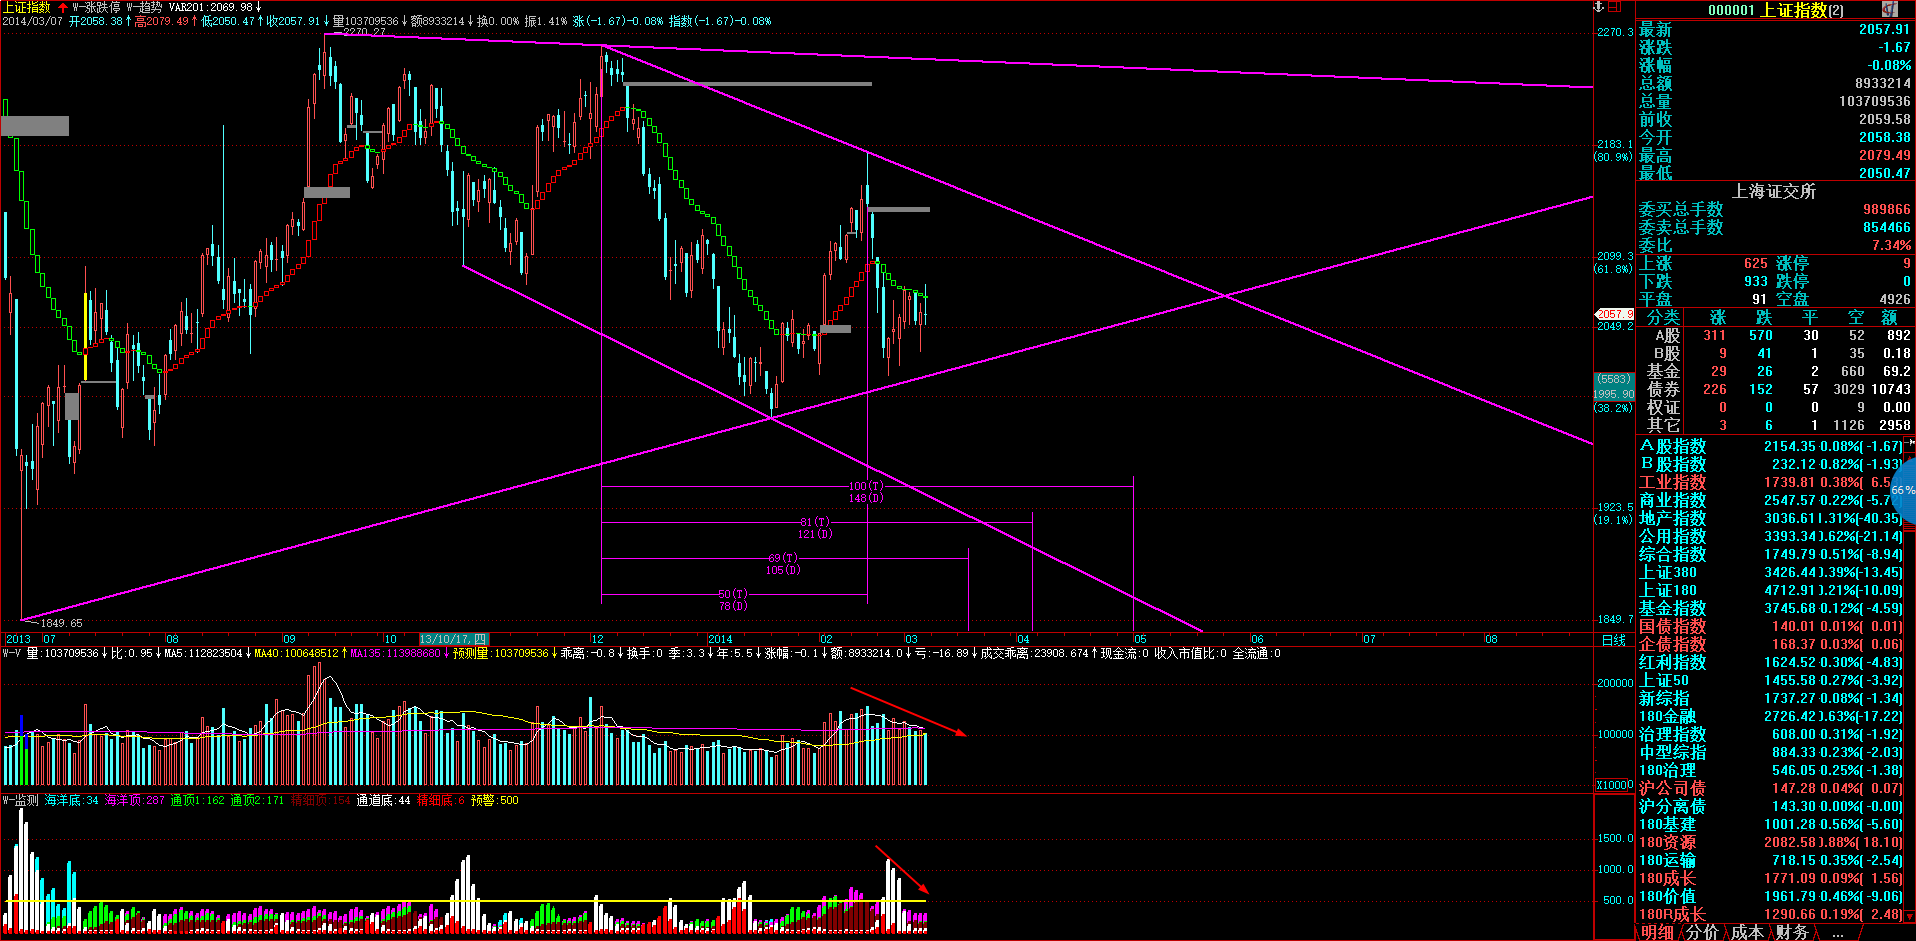Open the 明细 tab

coord(1657,932)
